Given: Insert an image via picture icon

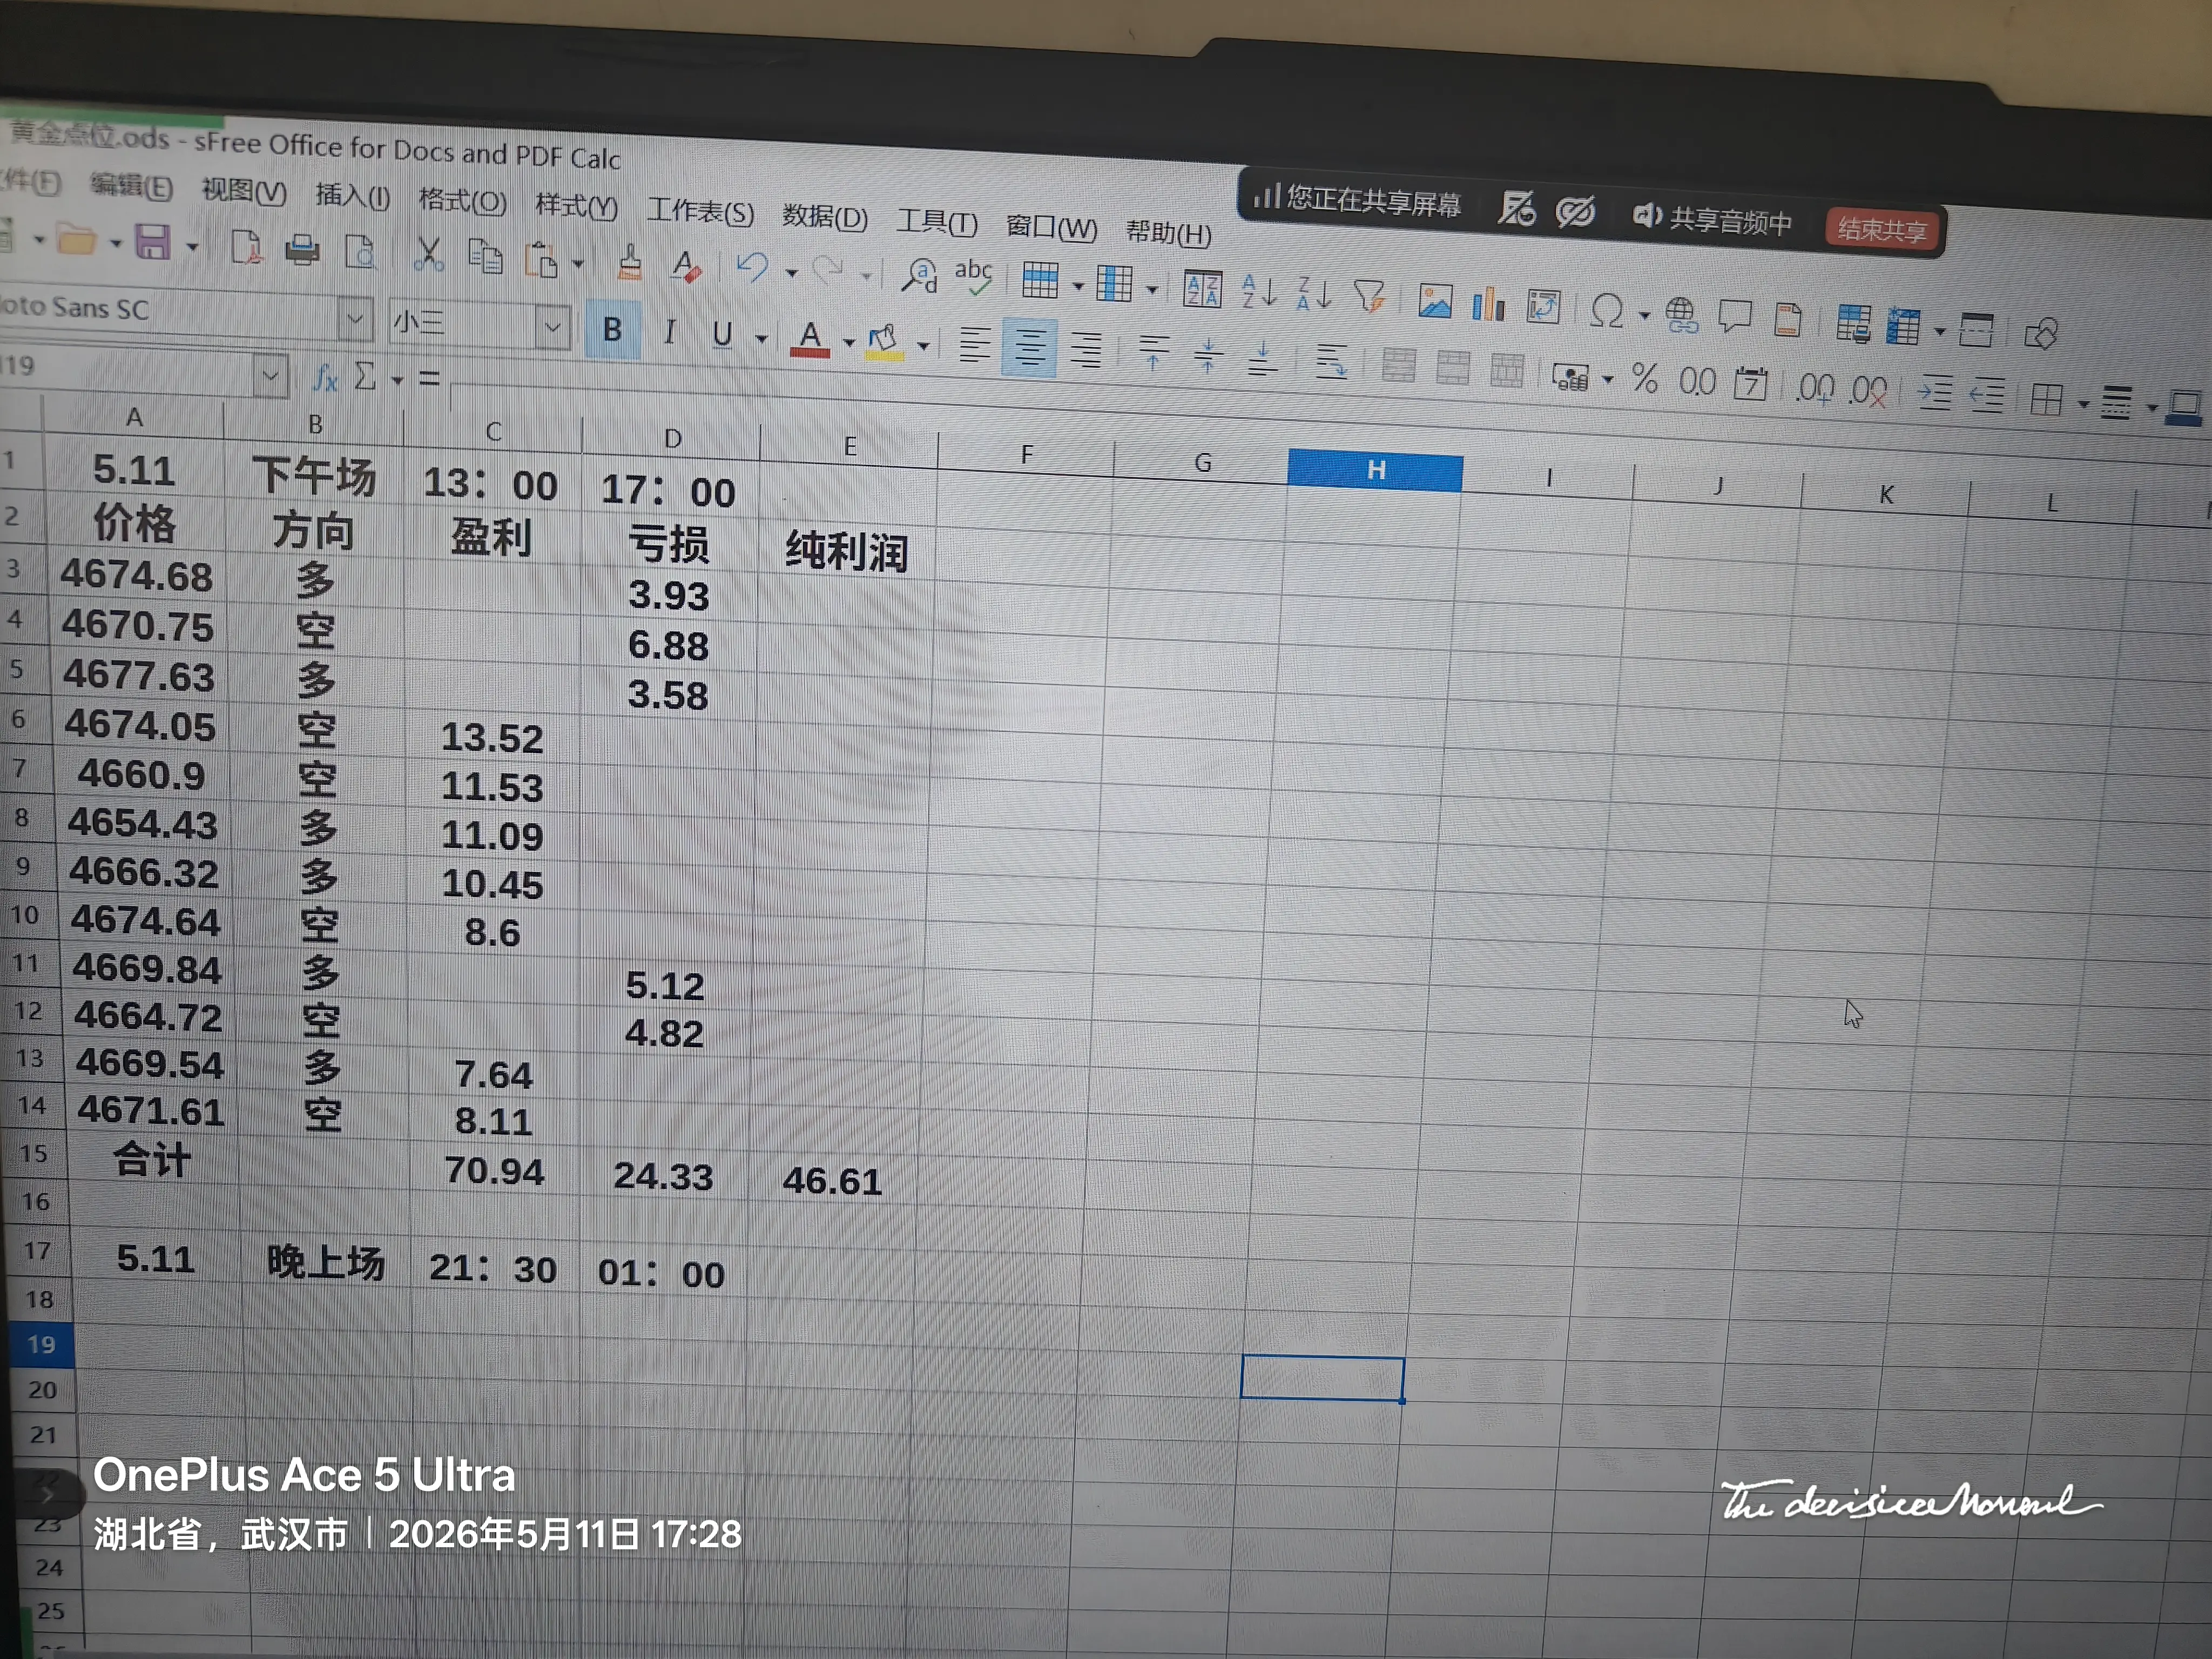Looking at the screenshot, I should [1435, 301].
